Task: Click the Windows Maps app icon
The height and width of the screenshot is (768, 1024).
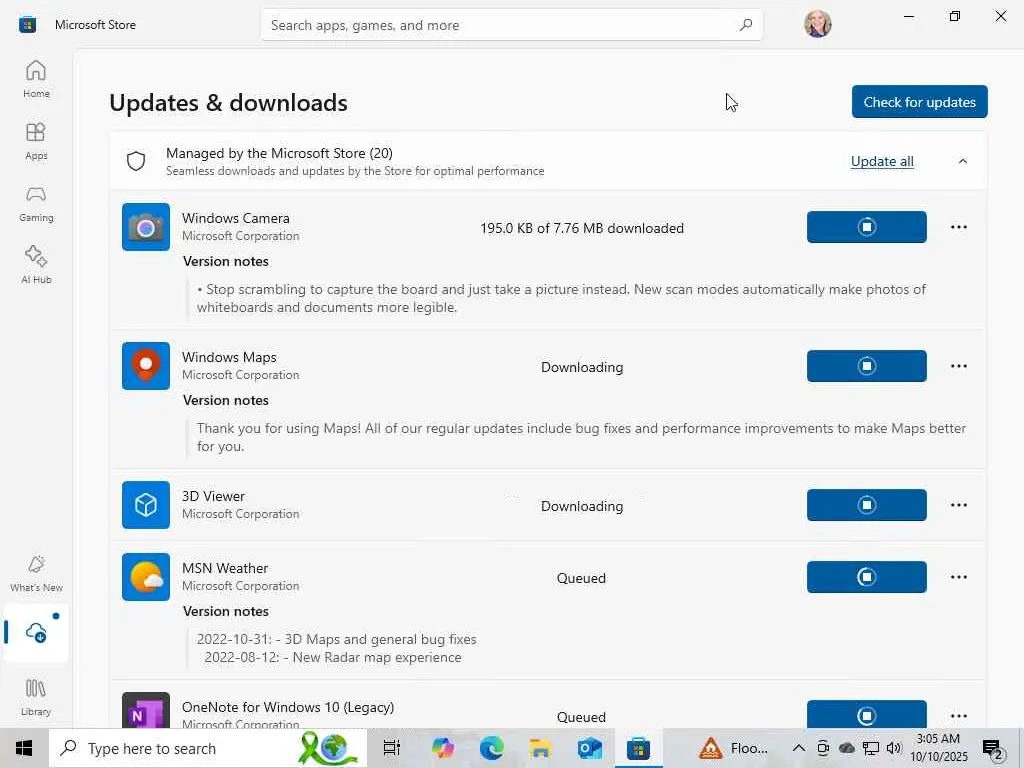Action: (146, 366)
